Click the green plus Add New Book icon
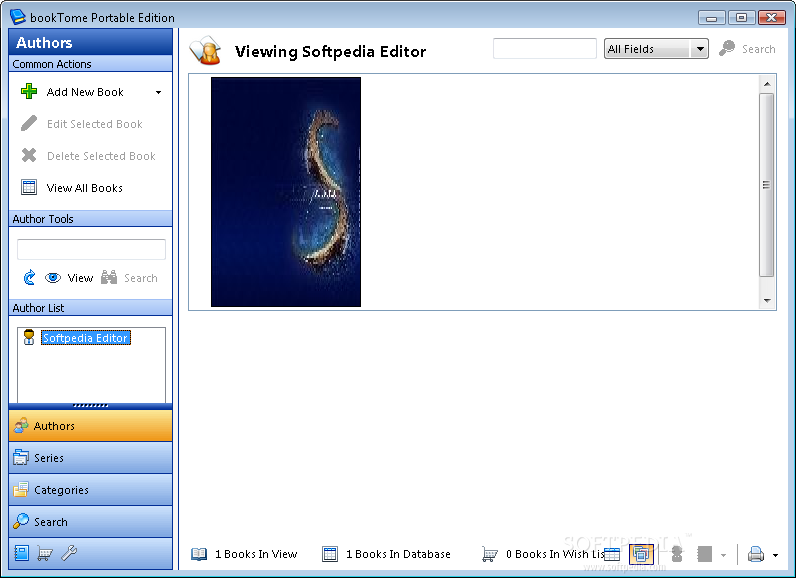This screenshot has height=578, width=796. (29, 91)
